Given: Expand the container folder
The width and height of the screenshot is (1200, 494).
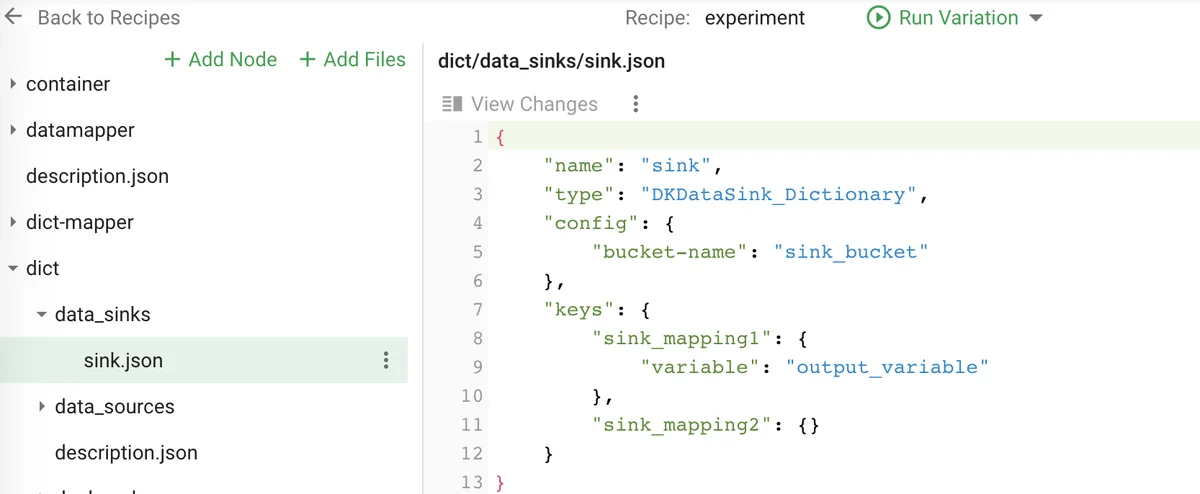Looking at the screenshot, I should click(13, 84).
